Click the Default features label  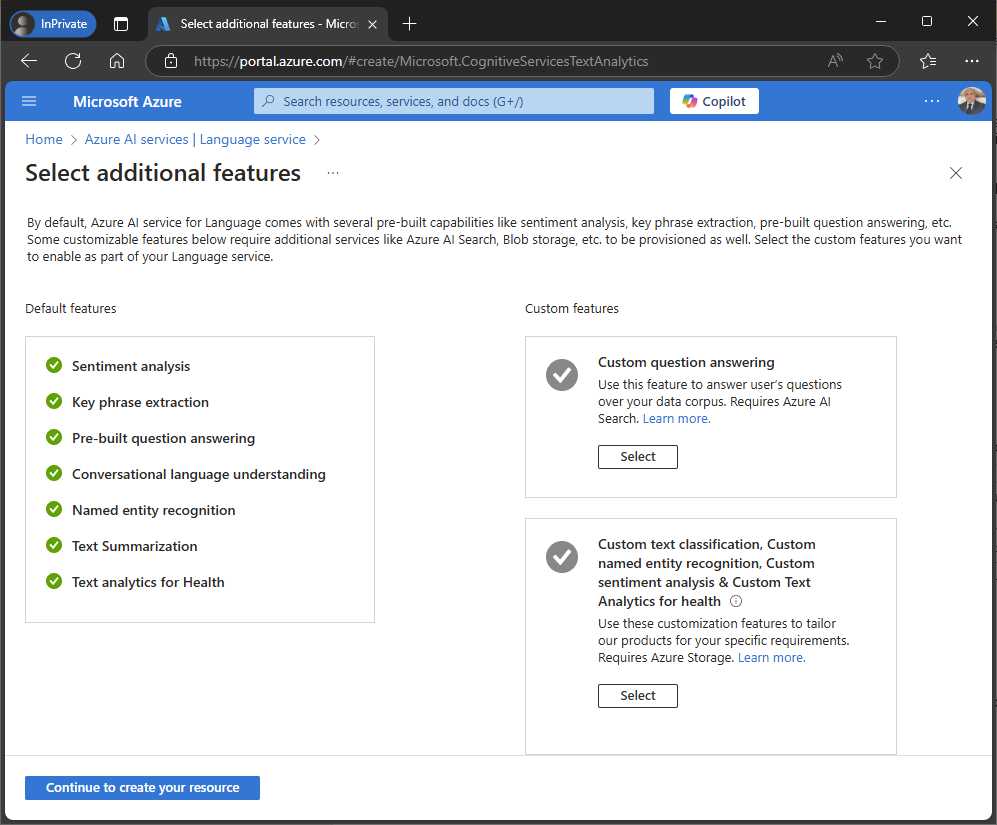[x=71, y=309]
